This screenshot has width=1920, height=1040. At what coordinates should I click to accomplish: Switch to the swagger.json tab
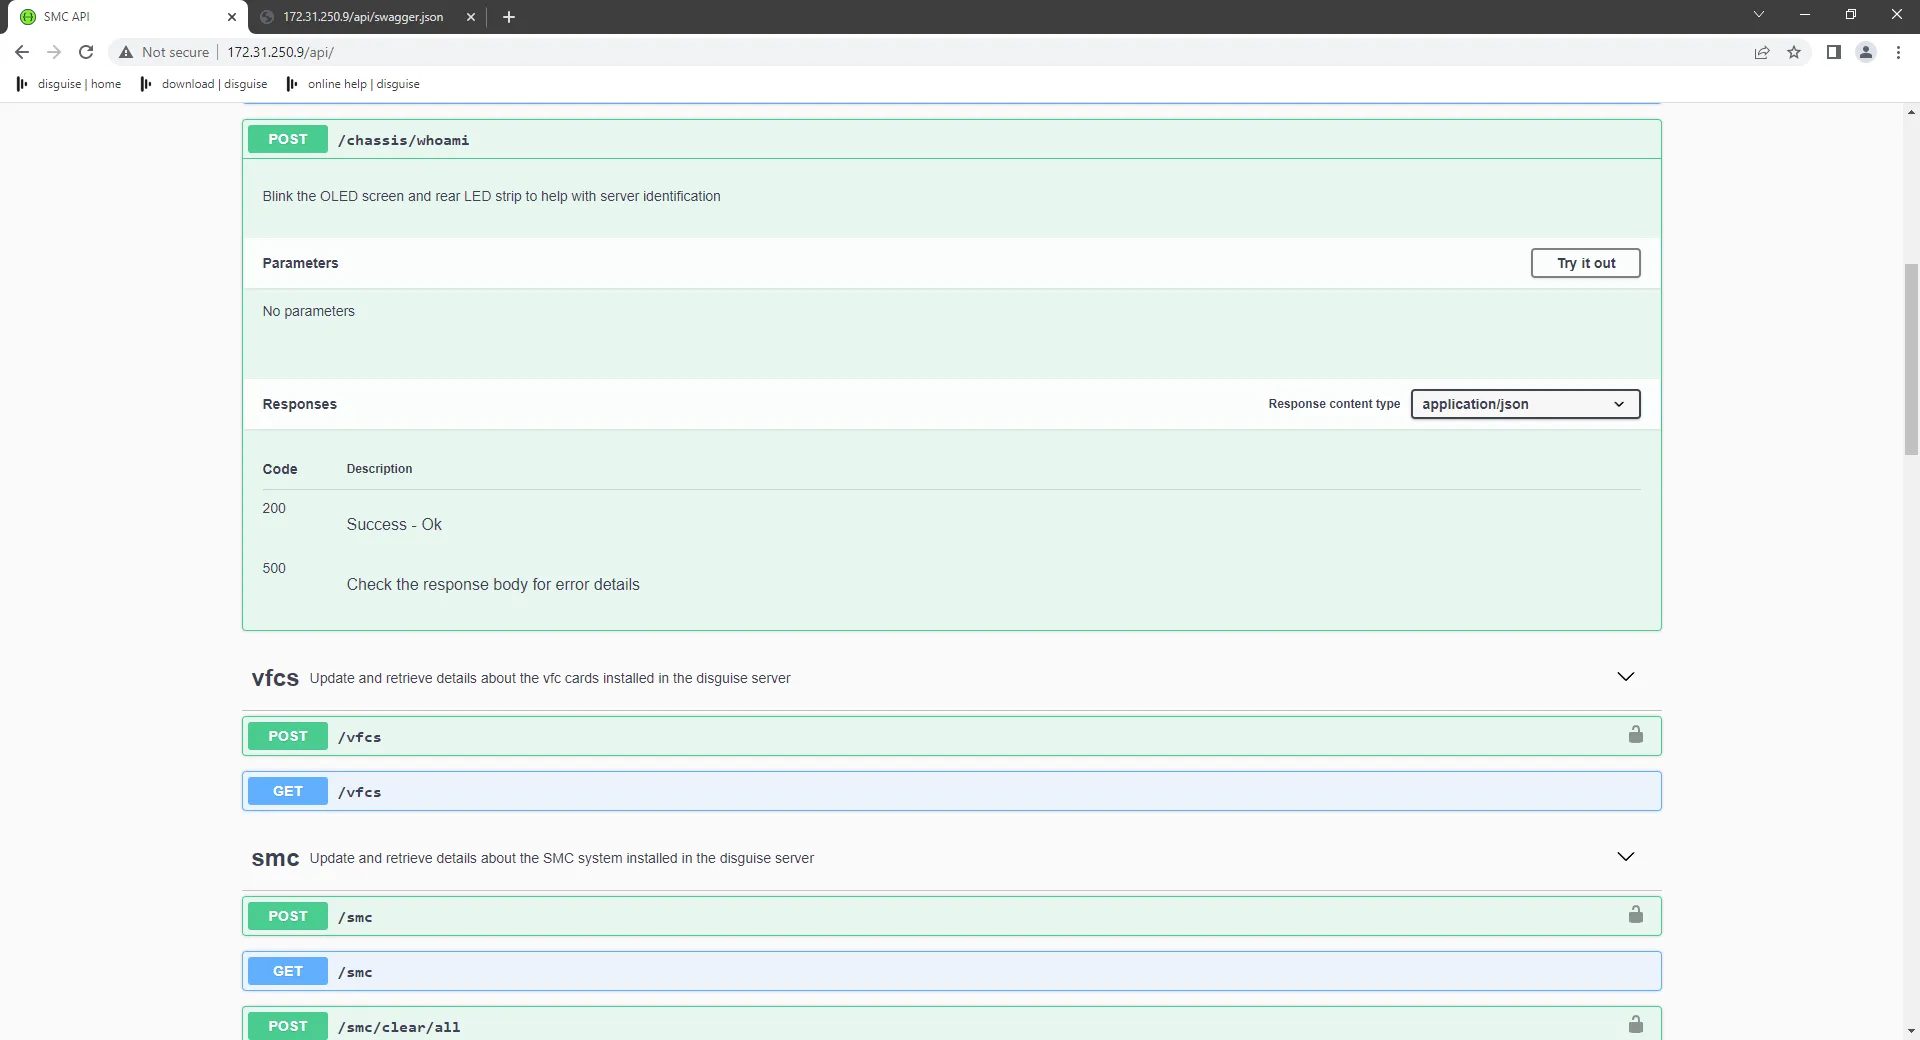coord(360,17)
